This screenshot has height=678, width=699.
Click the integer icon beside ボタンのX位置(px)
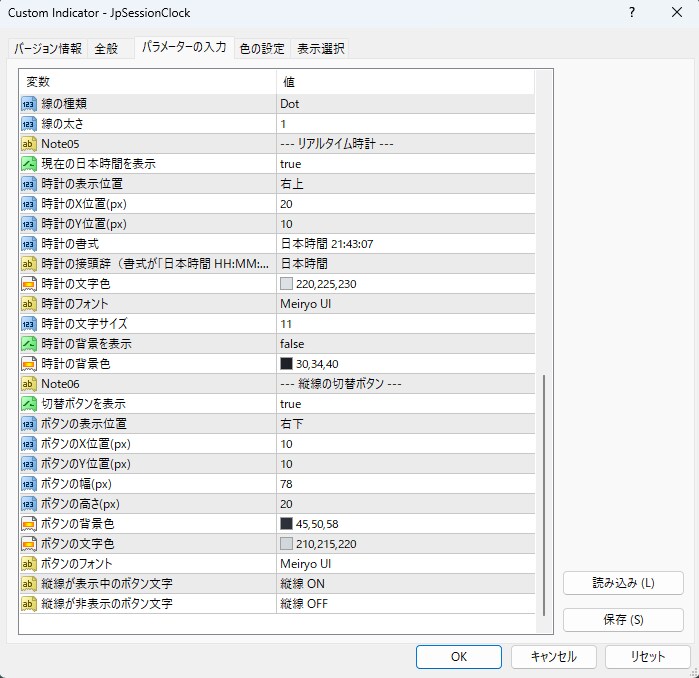29,444
